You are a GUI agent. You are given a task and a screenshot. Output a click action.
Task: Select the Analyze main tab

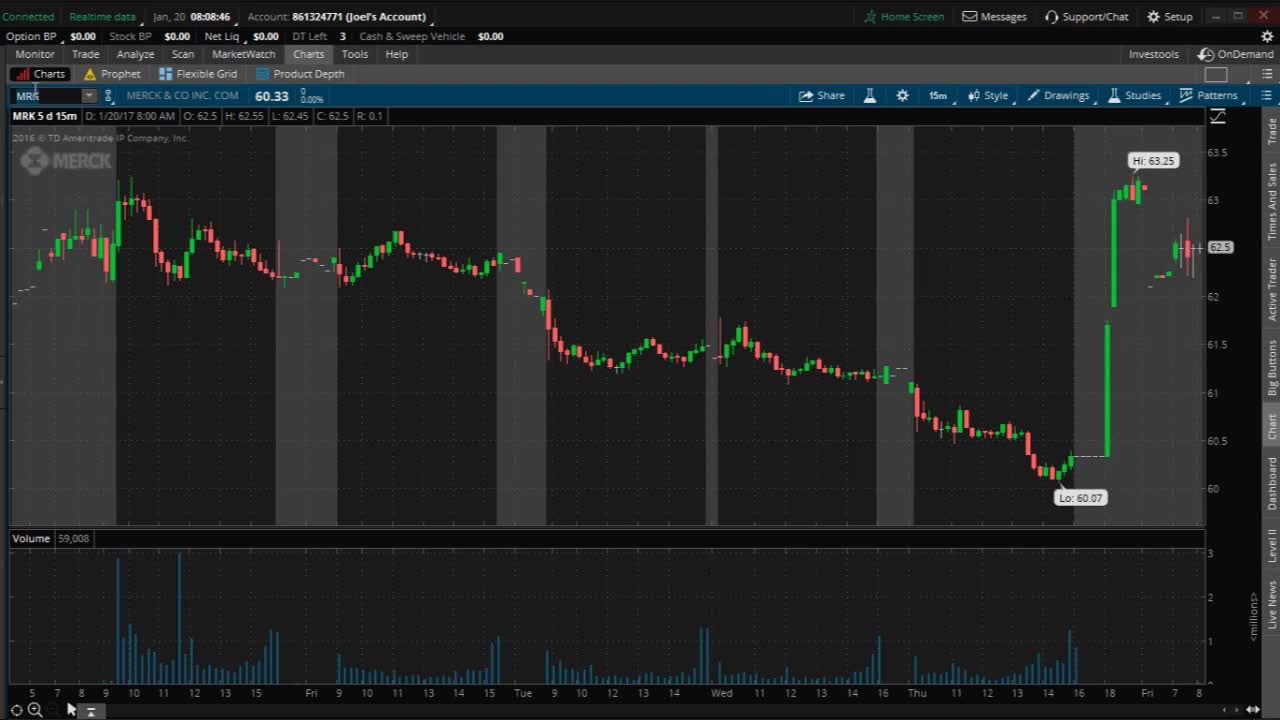pyautogui.click(x=135, y=54)
